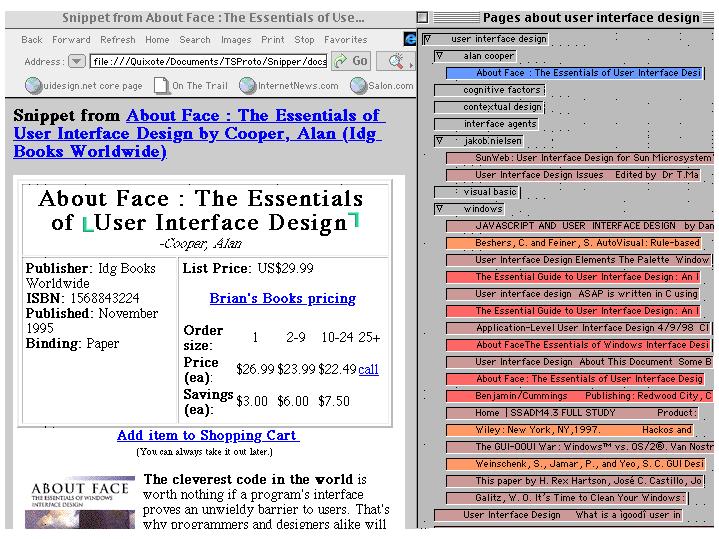Select the 'visual basic' category
Viewport: 719px width, 539px height.
point(476,192)
